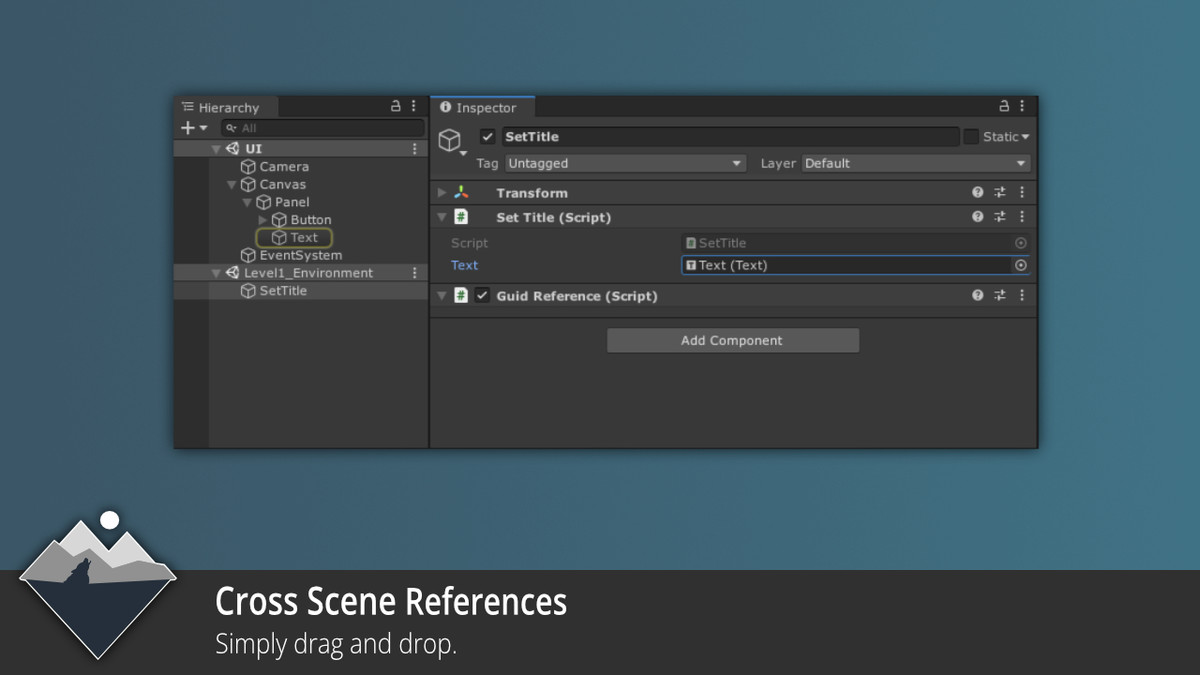Click the presets icon on Set Title script
This screenshot has width=1200, height=675.
pyautogui.click(x=999, y=217)
